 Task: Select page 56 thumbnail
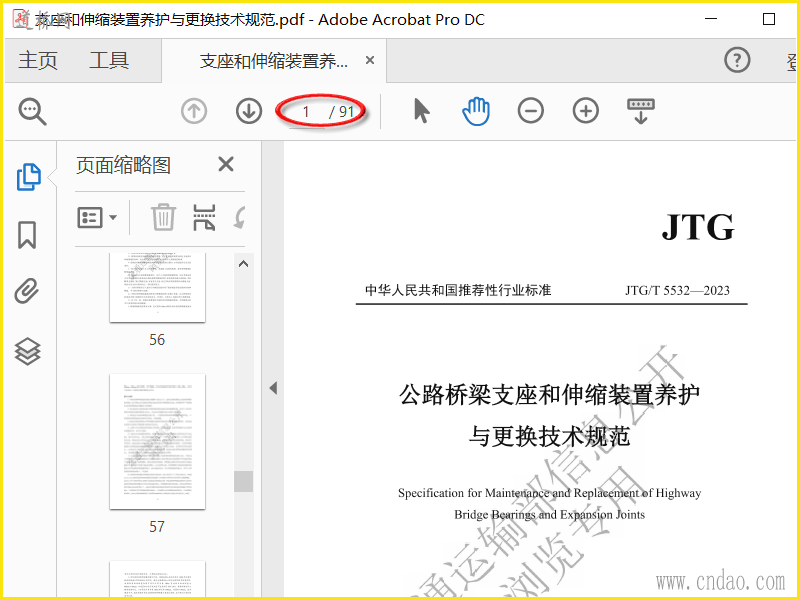point(158,287)
